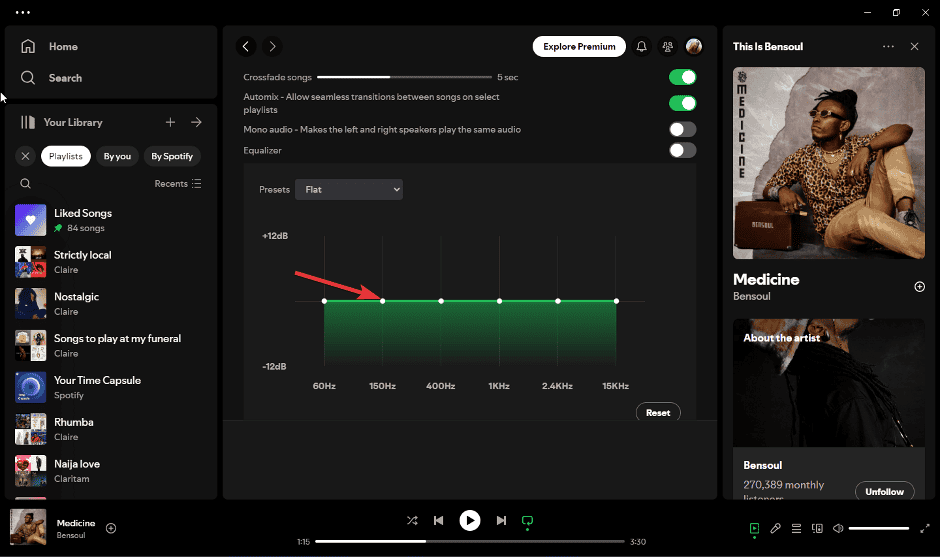This screenshot has height=557, width=940.
Task: Open the play queue
Action: pyautogui.click(x=796, y=528)
